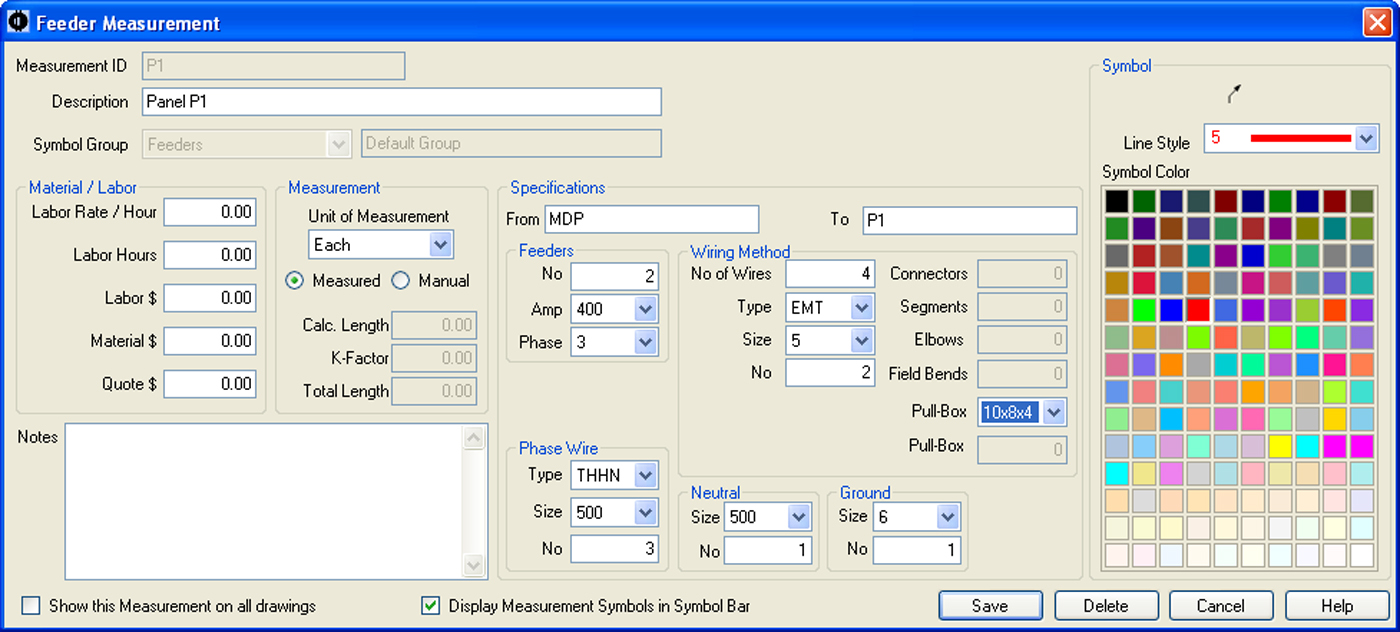This screenshot has height=632, width=1400.
Task: Select the Measured radio button
Action: coord(294,281)
